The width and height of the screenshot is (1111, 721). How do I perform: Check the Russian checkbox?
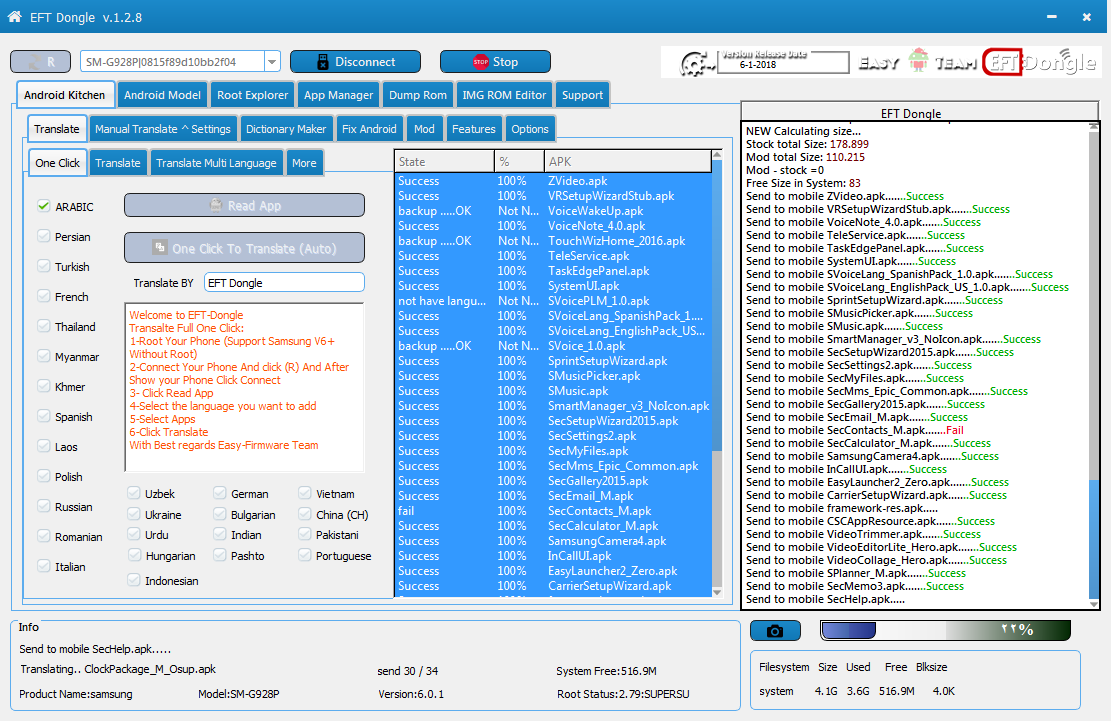(43, 506)
